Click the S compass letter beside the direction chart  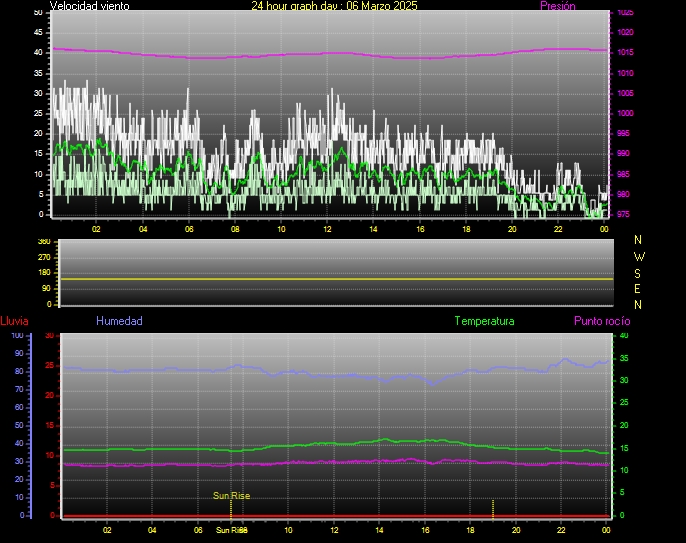pyautogui.click(x=637, y=273)
